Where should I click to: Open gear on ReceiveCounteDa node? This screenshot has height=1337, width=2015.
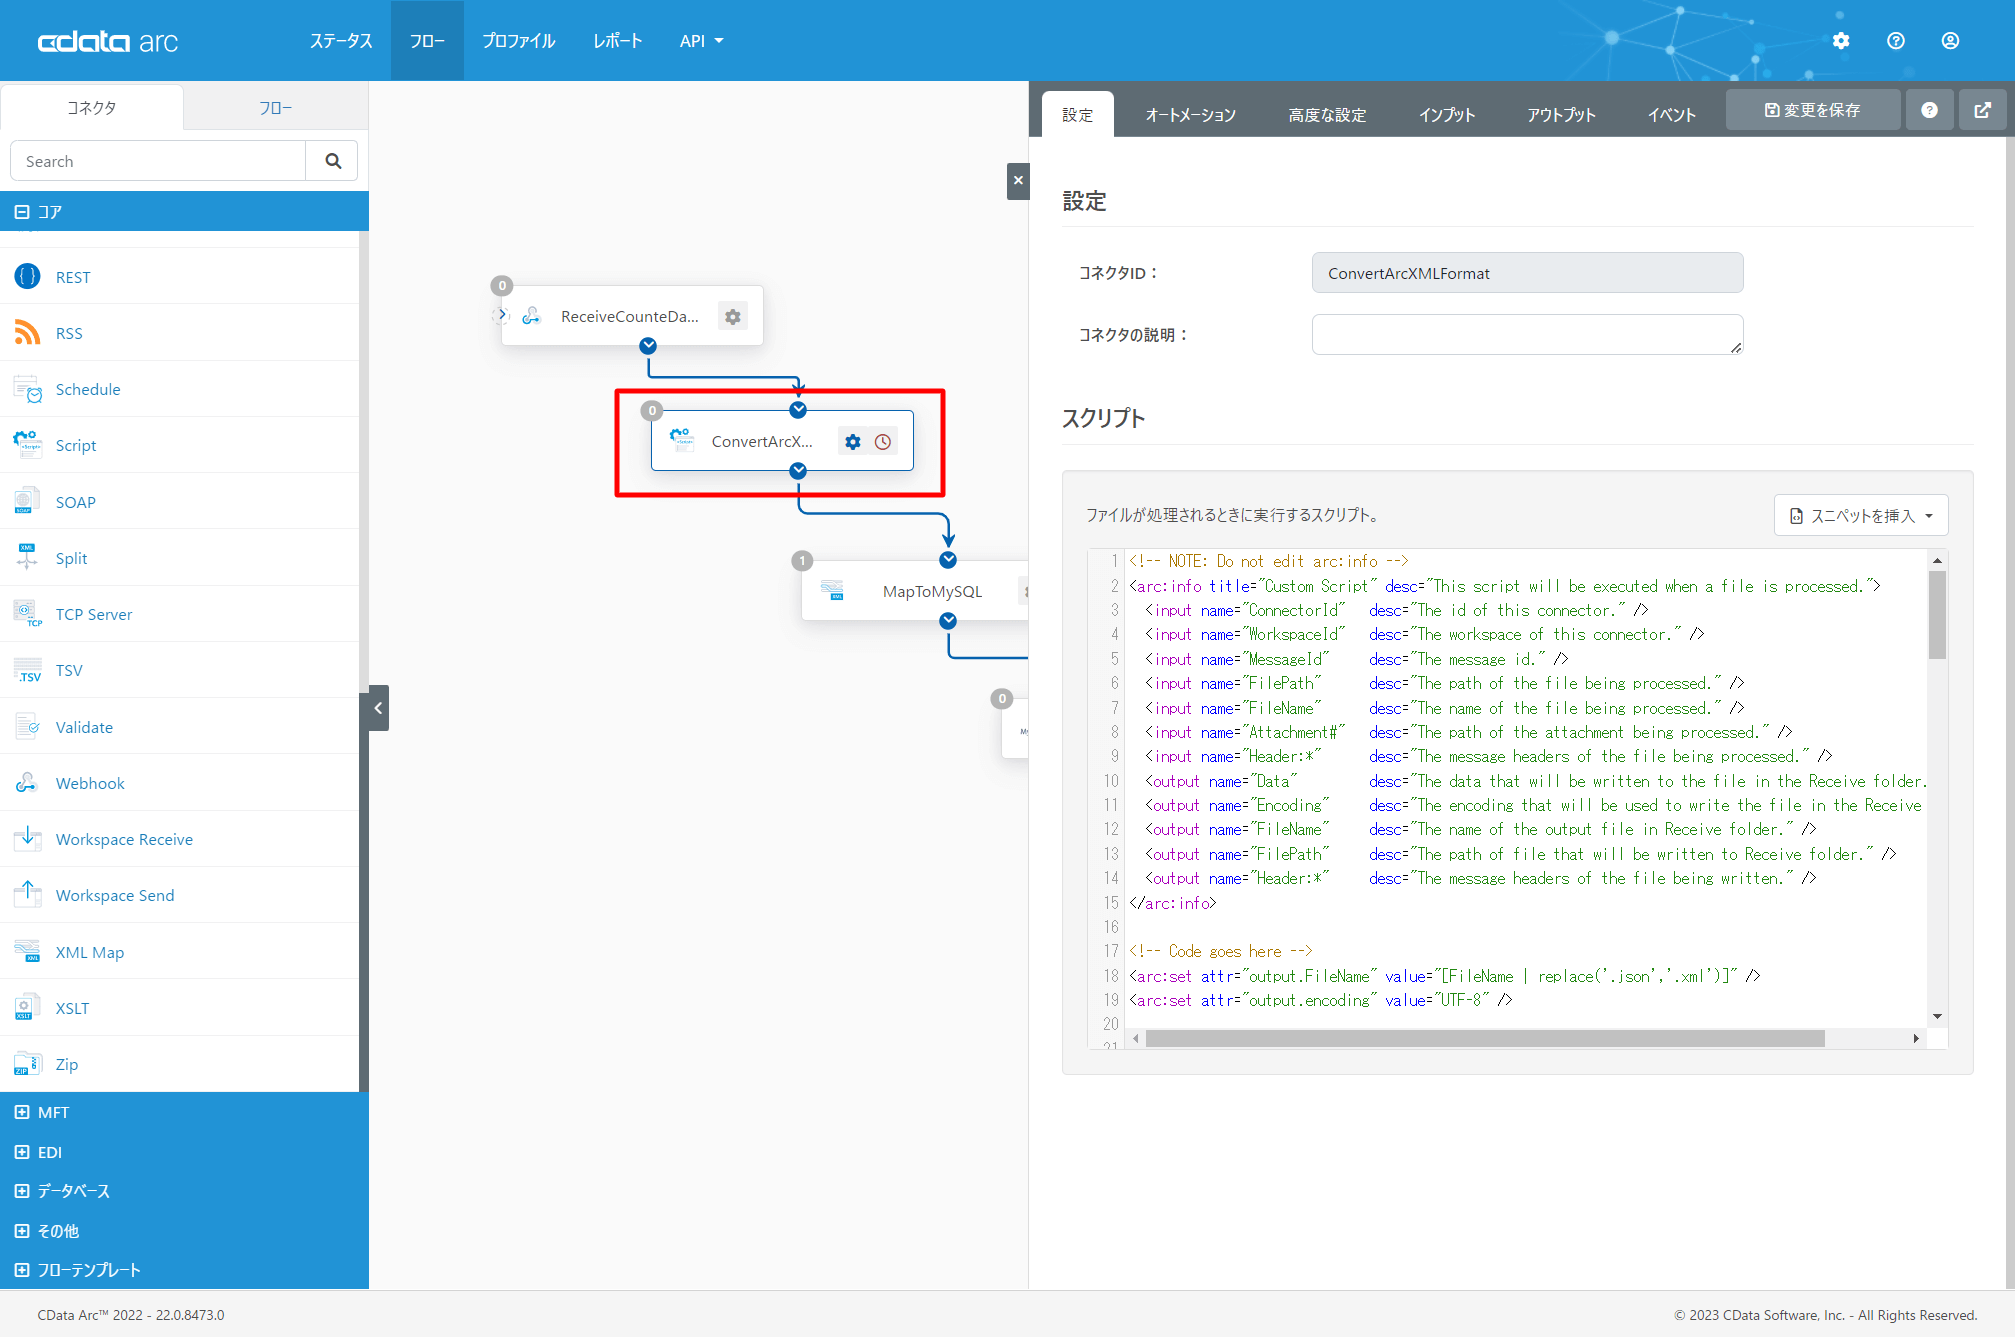(733, 317)
